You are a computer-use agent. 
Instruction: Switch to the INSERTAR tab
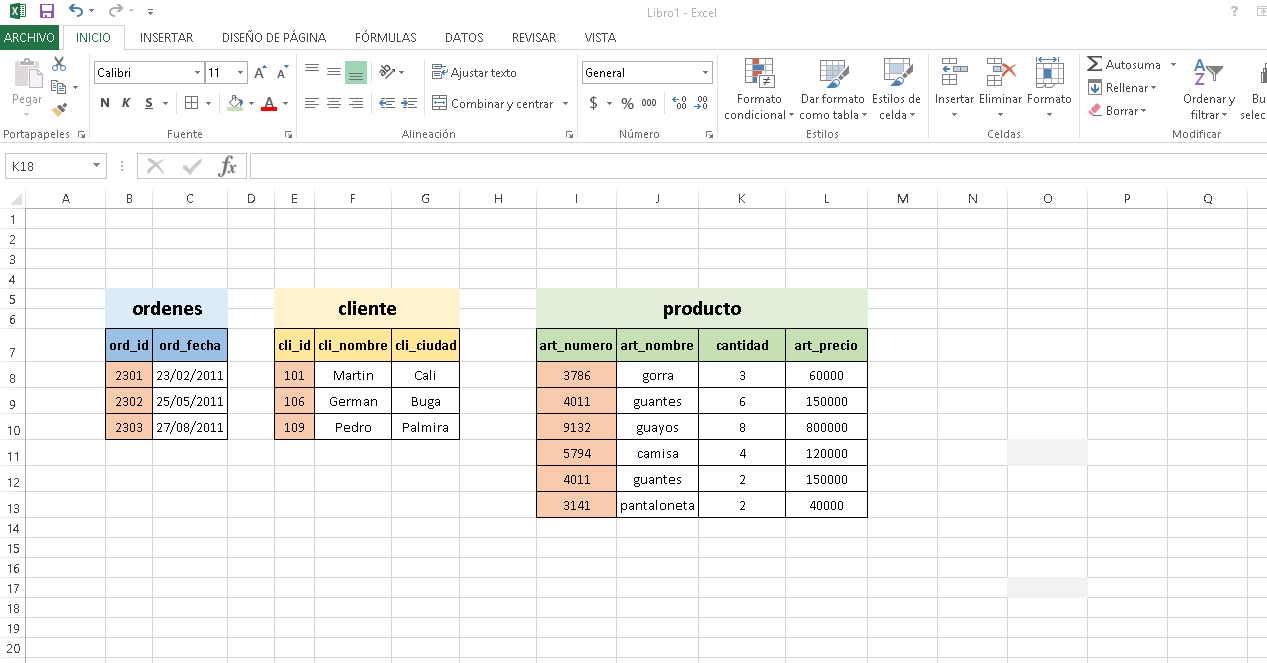(x=166, y=37)
